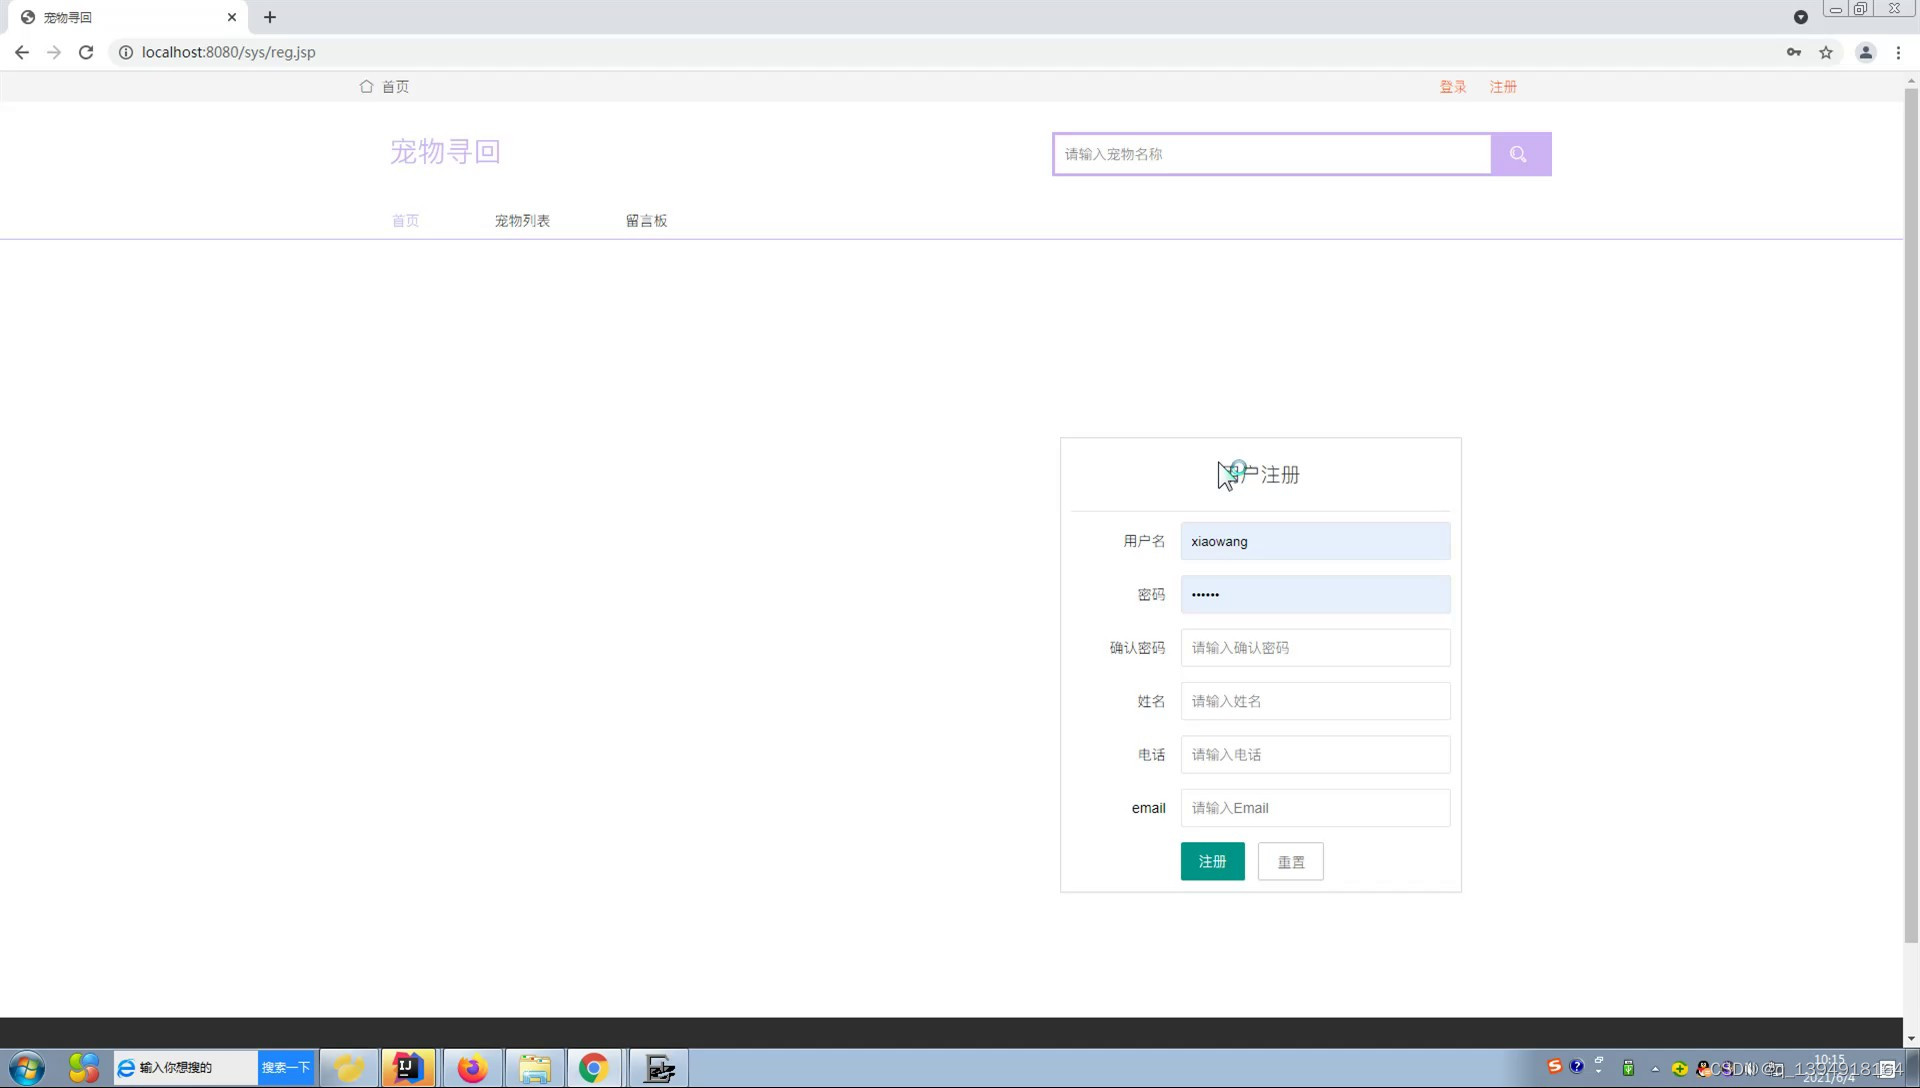The width and height of the screenshot is (1920, 1088).
Task: Click the USB safely-remove tray icon
Action: pyautogui.click(x=1628, y=1068)
